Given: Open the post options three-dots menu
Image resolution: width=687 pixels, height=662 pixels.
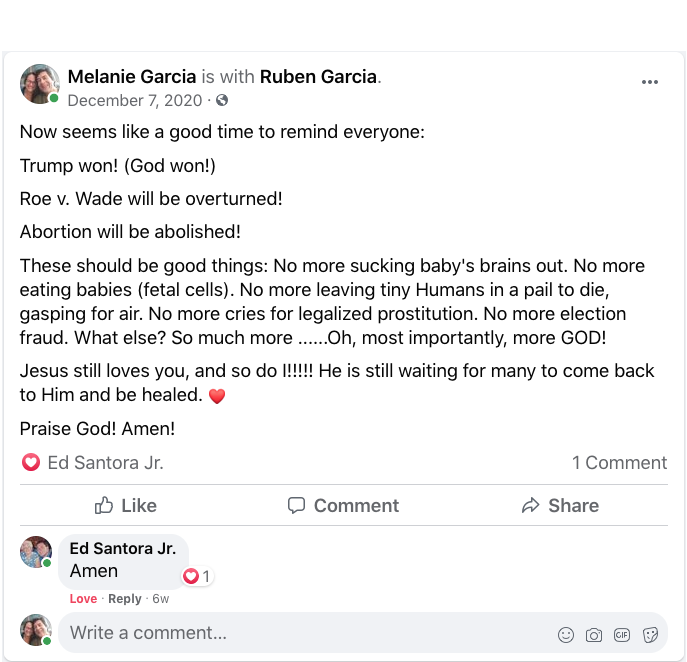Looking at the screenshot, I should 650,82.
